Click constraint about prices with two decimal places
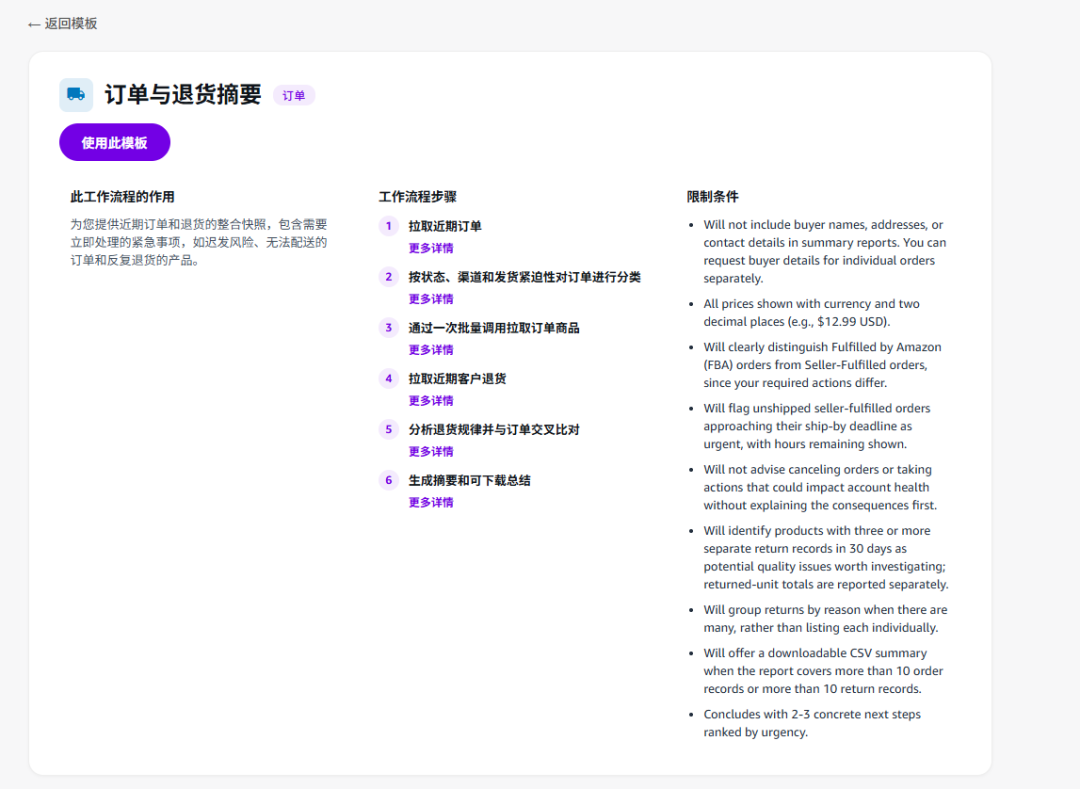 (811, 313)
